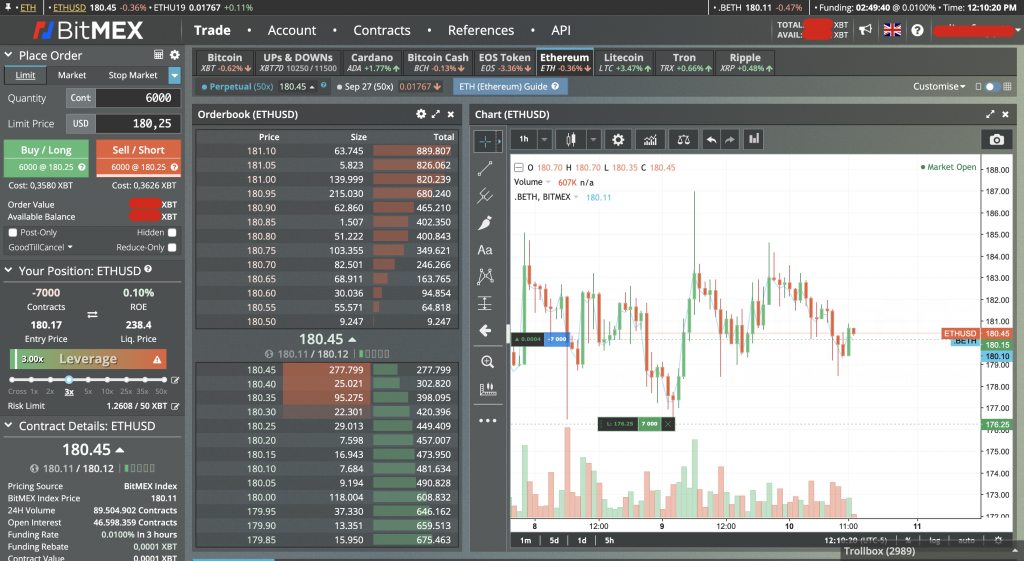
Task: Open the ETH (Ethereum) Guide link
Action: click(x=511, y=87)
